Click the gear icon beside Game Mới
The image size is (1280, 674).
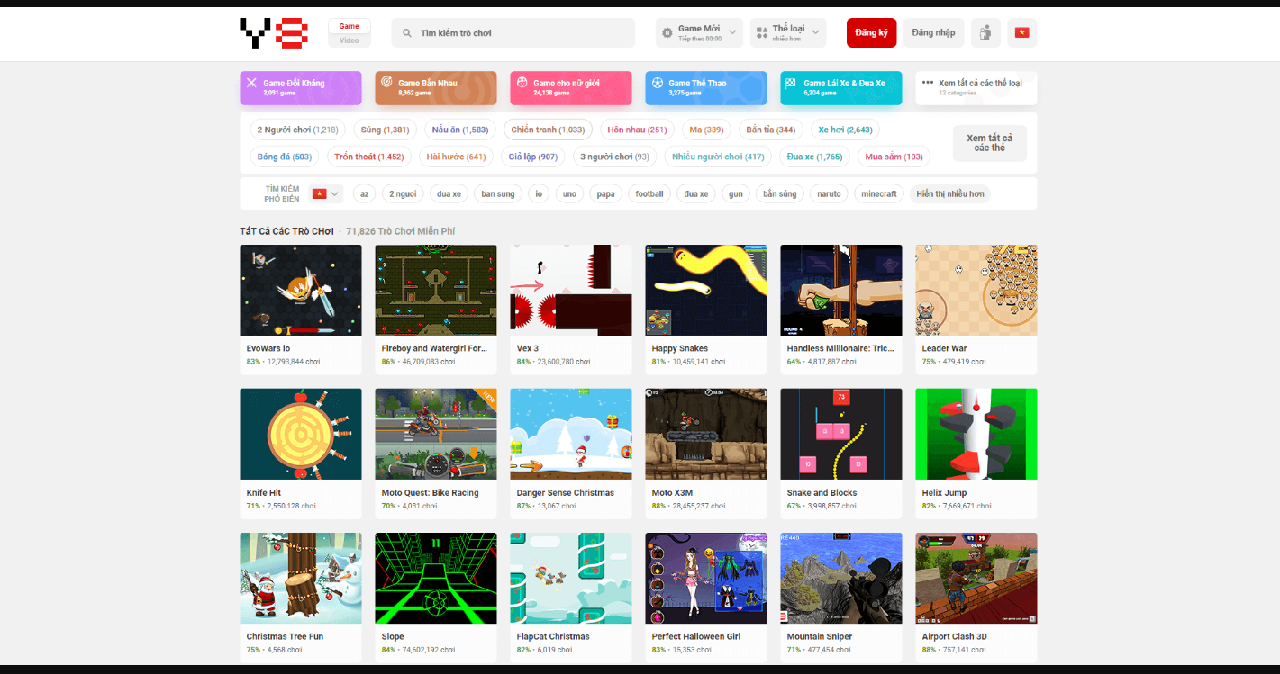point(668,32)
